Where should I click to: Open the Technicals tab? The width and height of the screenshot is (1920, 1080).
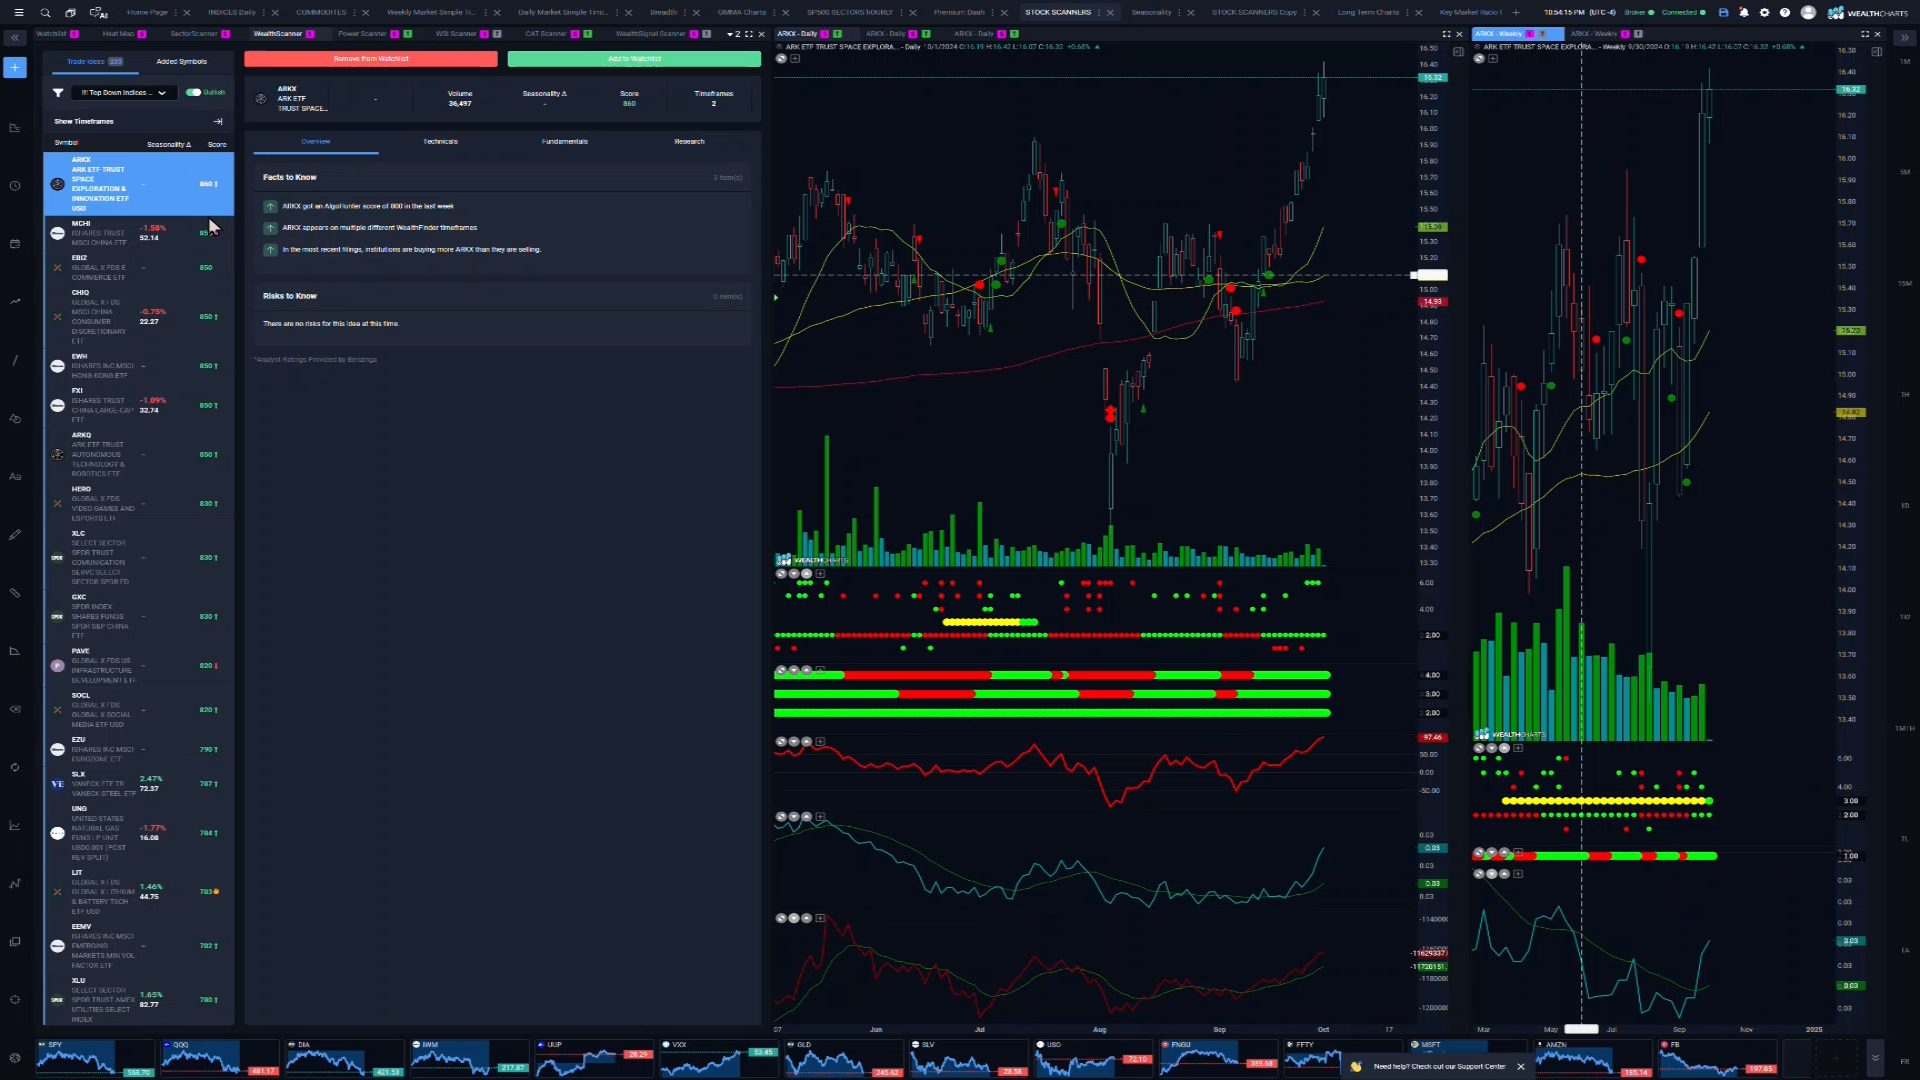click(x=440, y=142)
